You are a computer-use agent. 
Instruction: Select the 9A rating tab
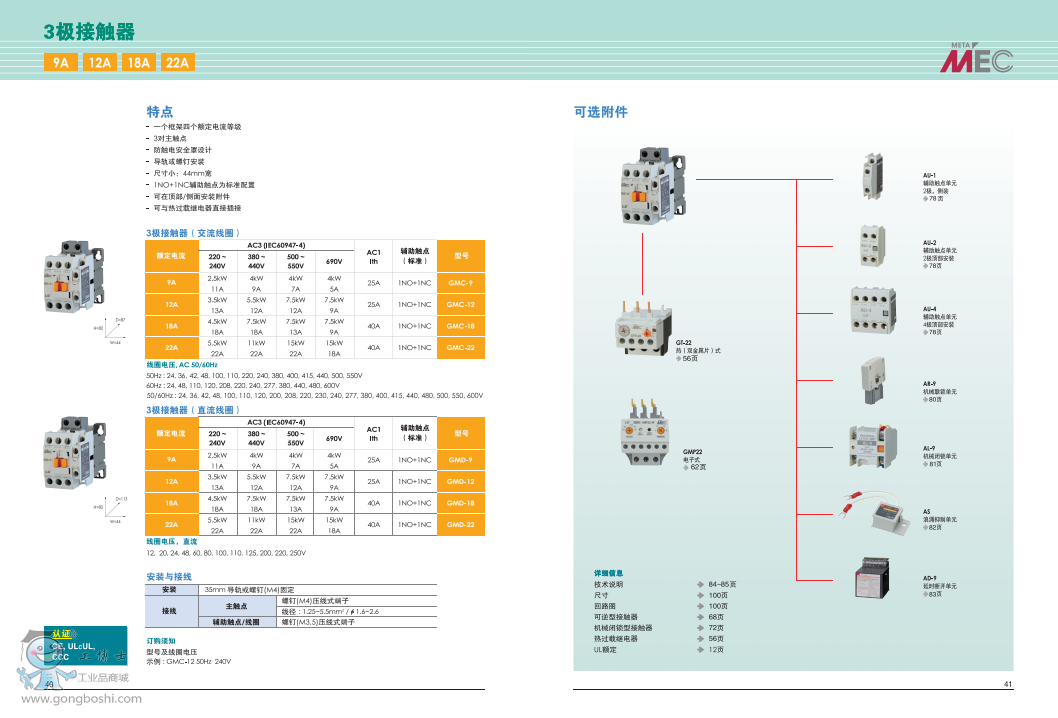(x=62, y=62)
